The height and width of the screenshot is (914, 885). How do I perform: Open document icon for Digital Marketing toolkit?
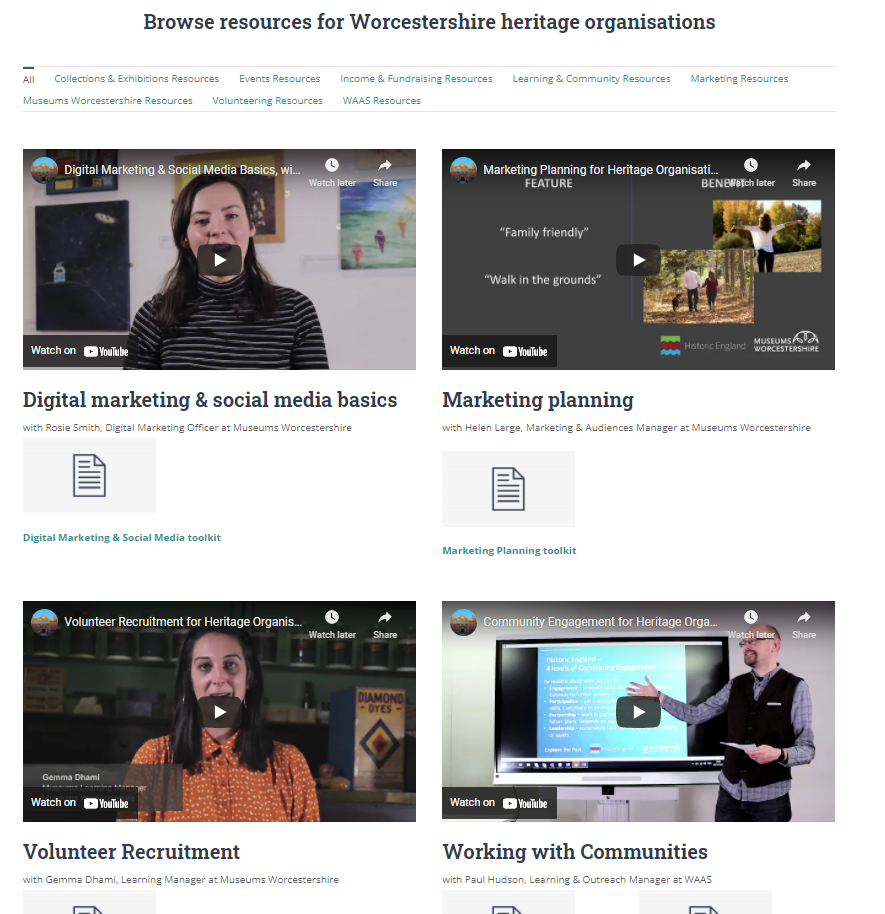pyautogui.click(x=89, y=476)
